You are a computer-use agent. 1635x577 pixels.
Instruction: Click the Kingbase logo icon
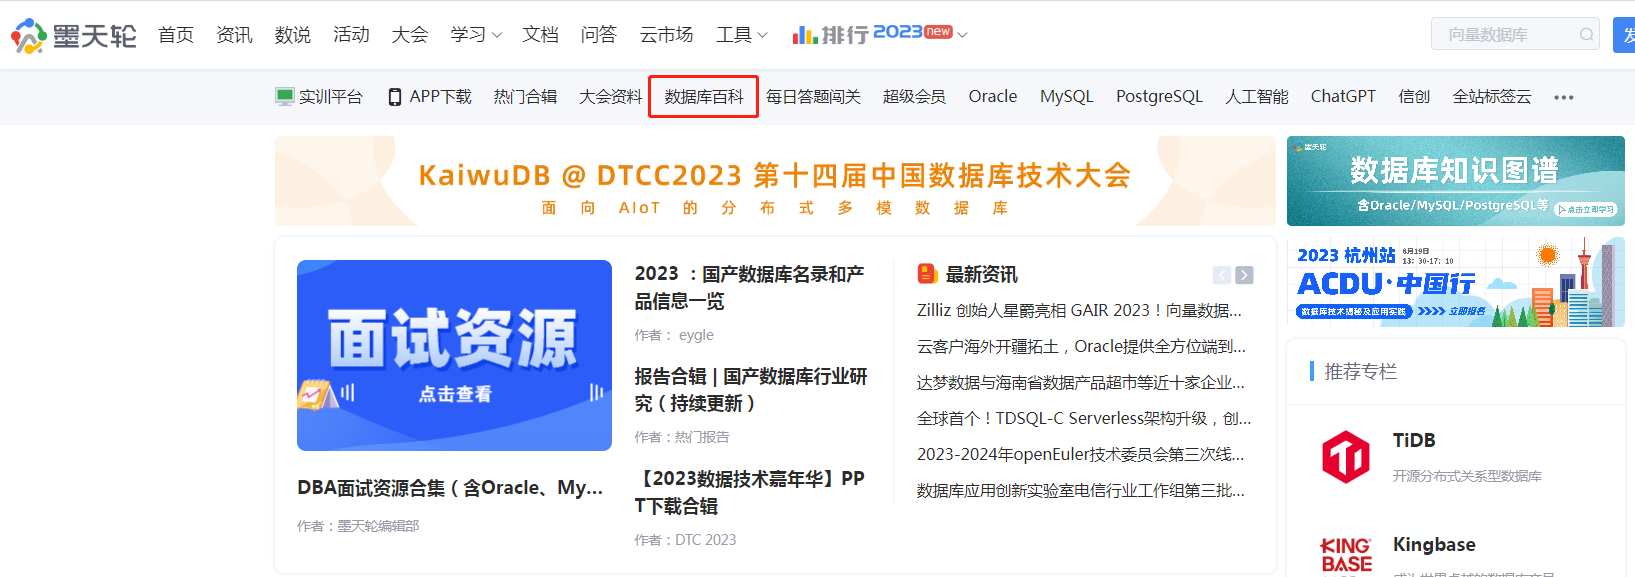[x=1346, y=556]
